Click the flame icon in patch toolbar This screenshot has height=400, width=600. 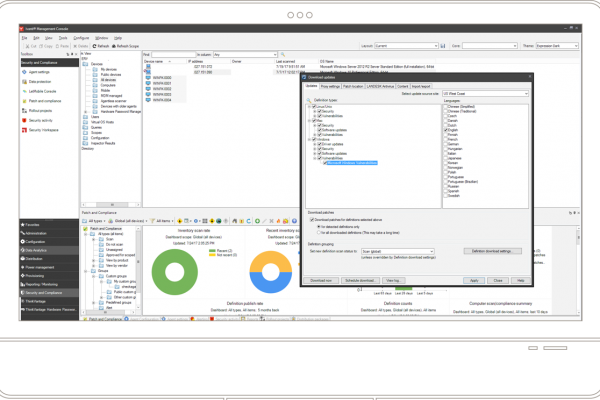click(x=279, y=221)
